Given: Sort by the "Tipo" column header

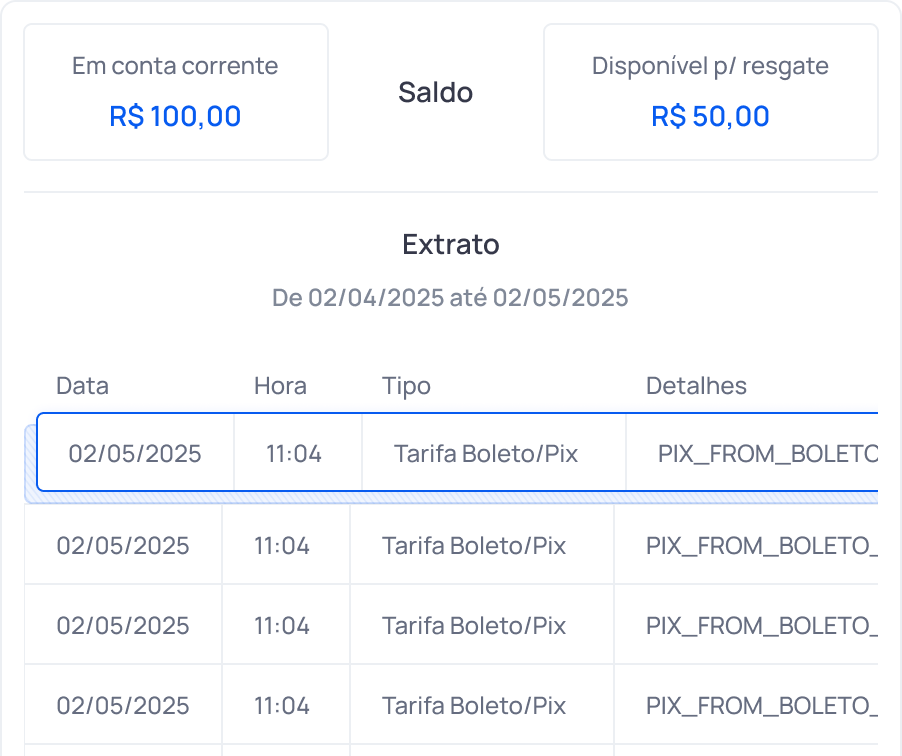Looking at the screenshot, I should point(406,386).
